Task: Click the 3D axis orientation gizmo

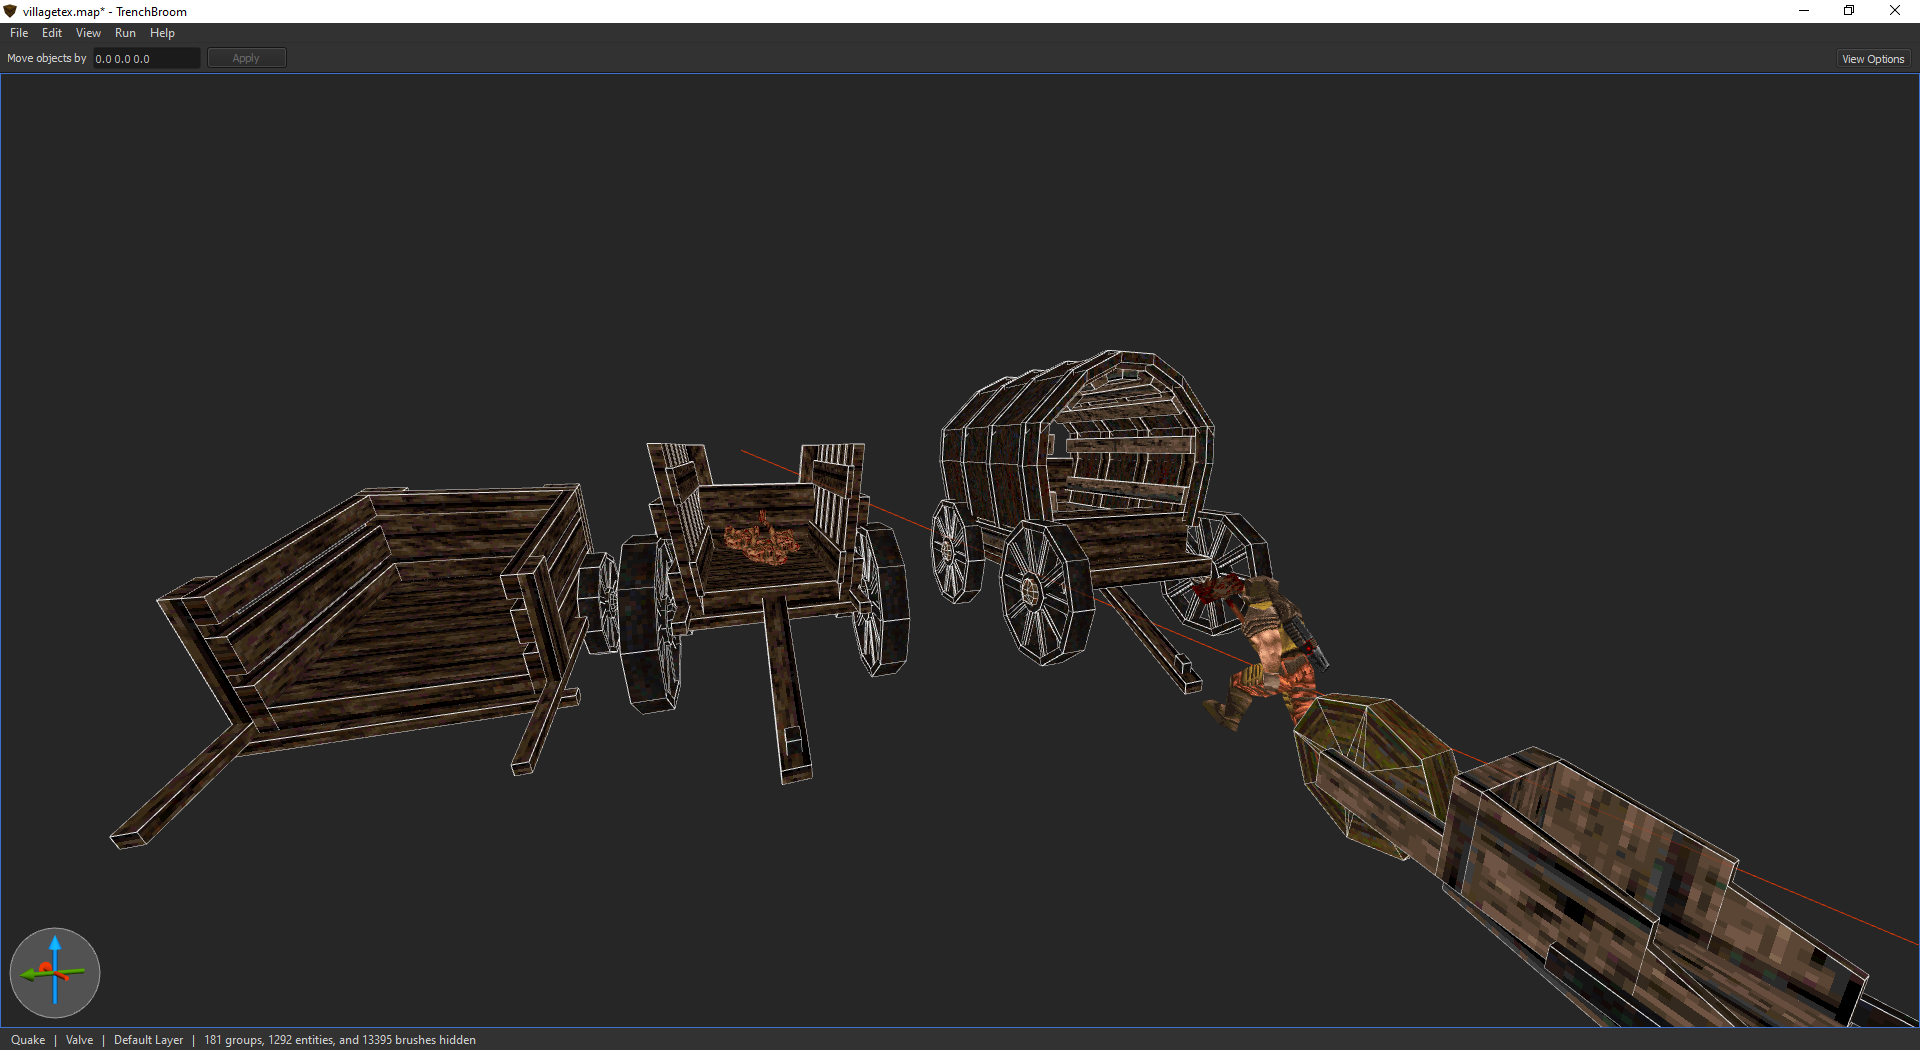Action: coord(55,972)
